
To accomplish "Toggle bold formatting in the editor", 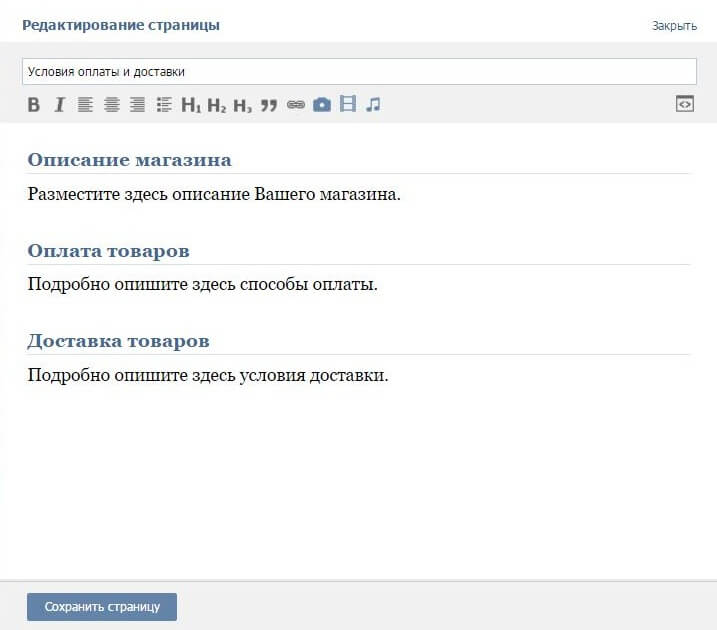I will pyautogui.click(x=33, y=105).
